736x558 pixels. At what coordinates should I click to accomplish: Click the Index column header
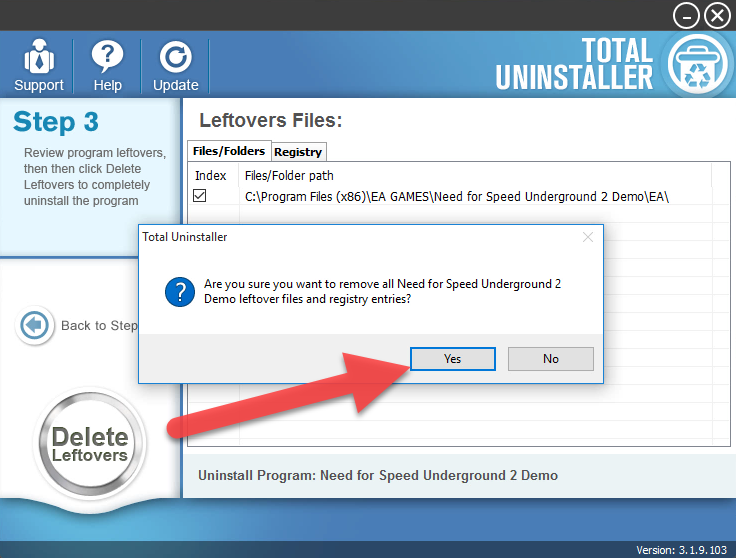coord(211,176)
